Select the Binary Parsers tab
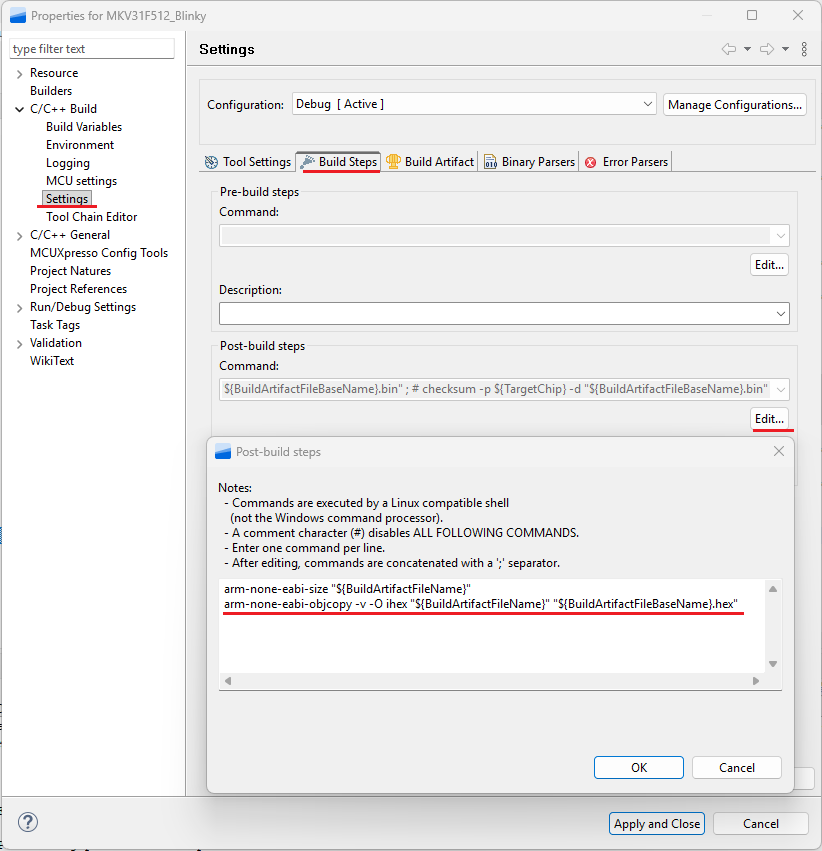The width and height of the screenshot is (822, 851). [x=529, y=162]
